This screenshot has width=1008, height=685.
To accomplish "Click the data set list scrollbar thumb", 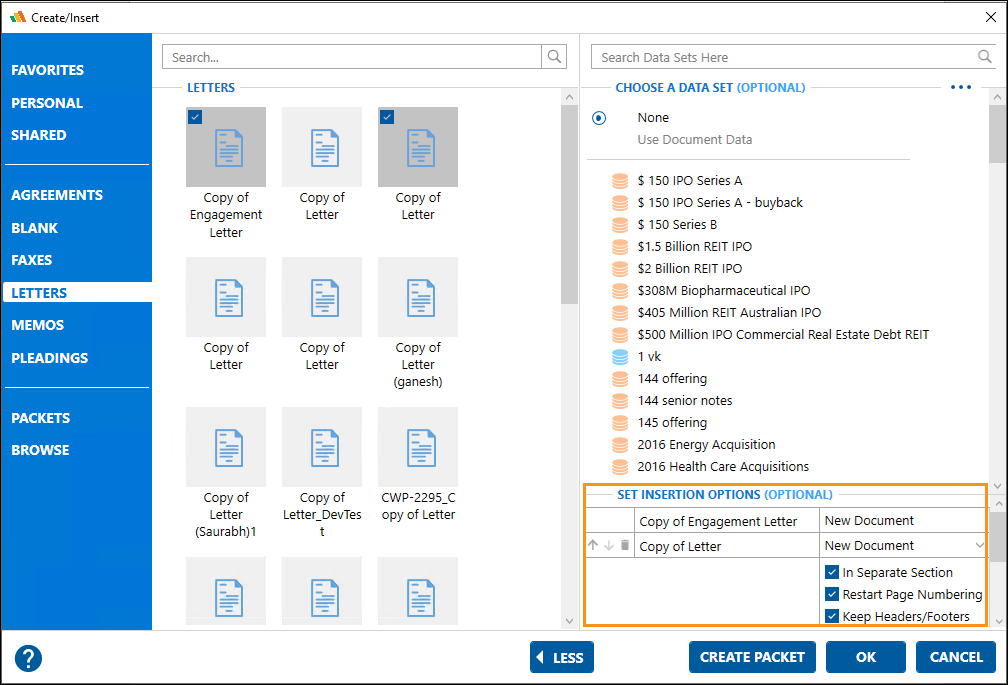I will pos(997,134).
